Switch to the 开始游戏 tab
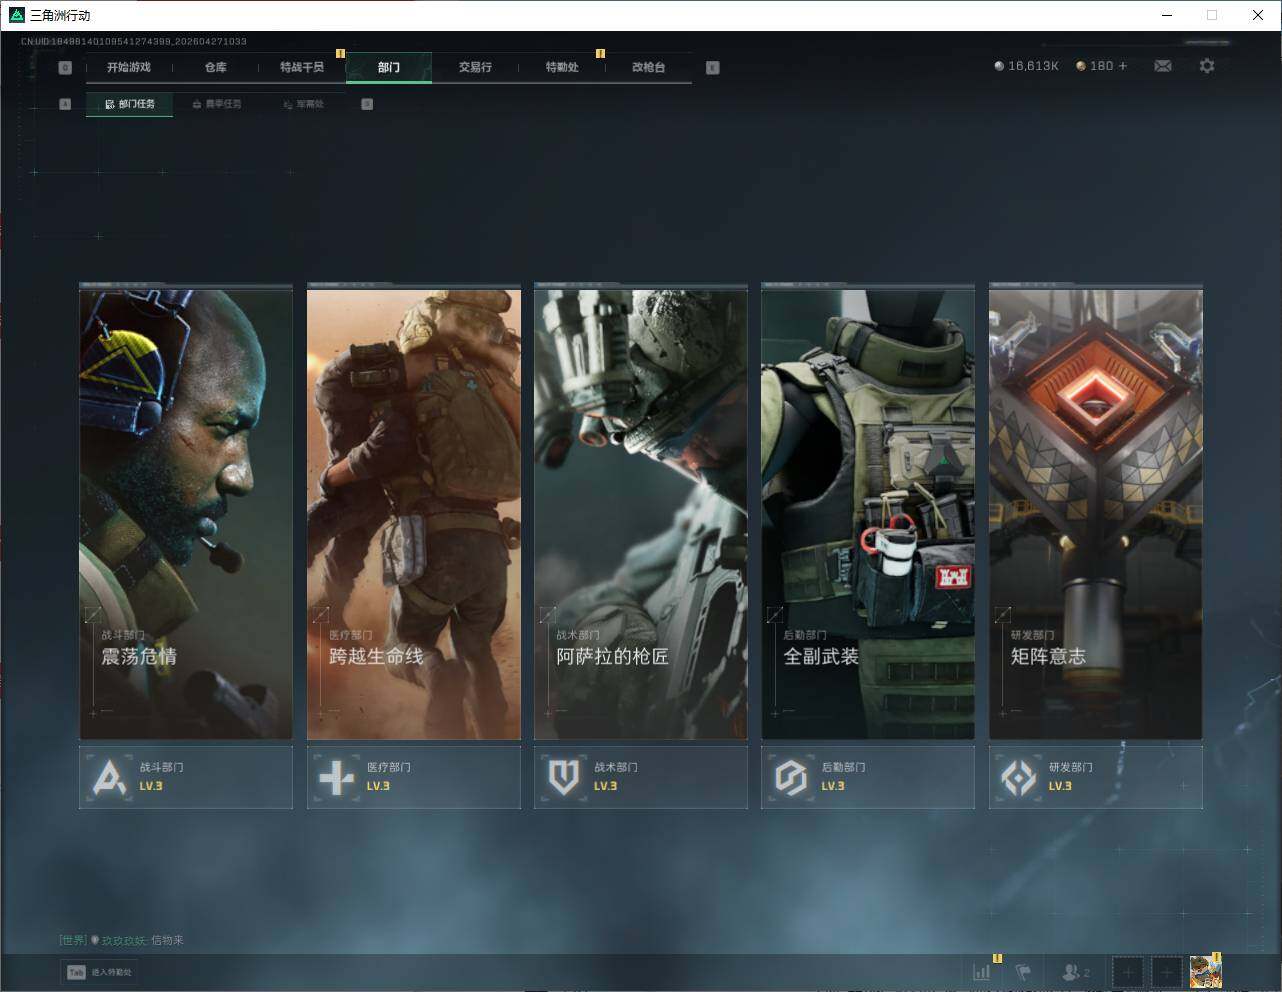The height and width of the screenshot is (992, 1282). click(129, 67)
